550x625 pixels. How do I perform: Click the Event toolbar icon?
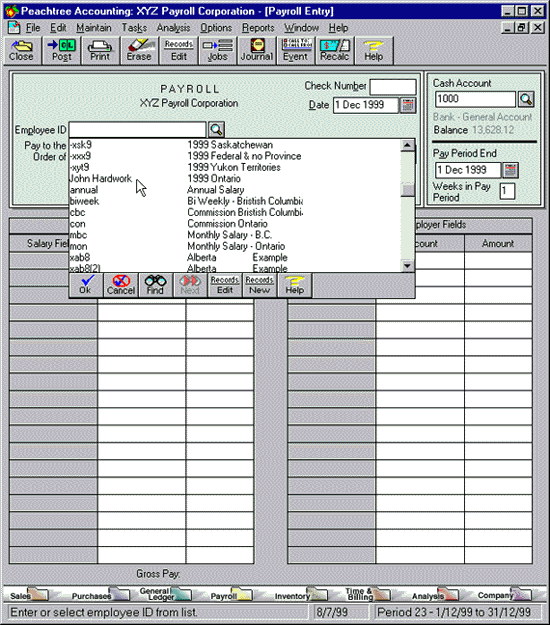tap(295, 51)
